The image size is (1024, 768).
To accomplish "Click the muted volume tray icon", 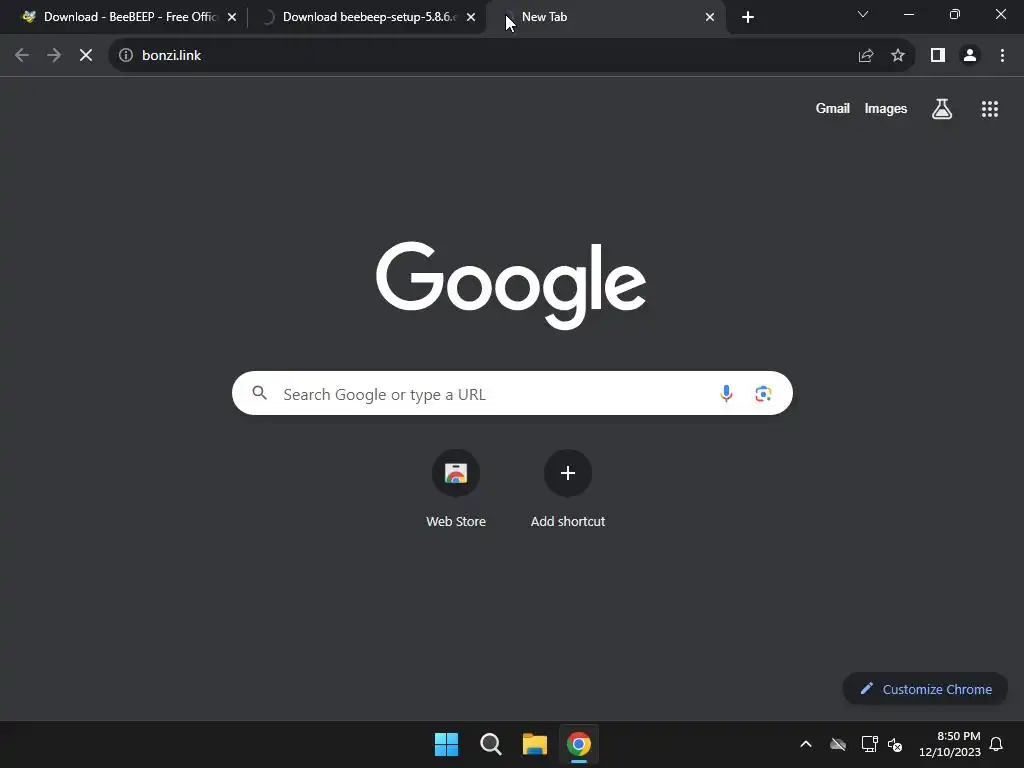I will (x=895, y=744).
